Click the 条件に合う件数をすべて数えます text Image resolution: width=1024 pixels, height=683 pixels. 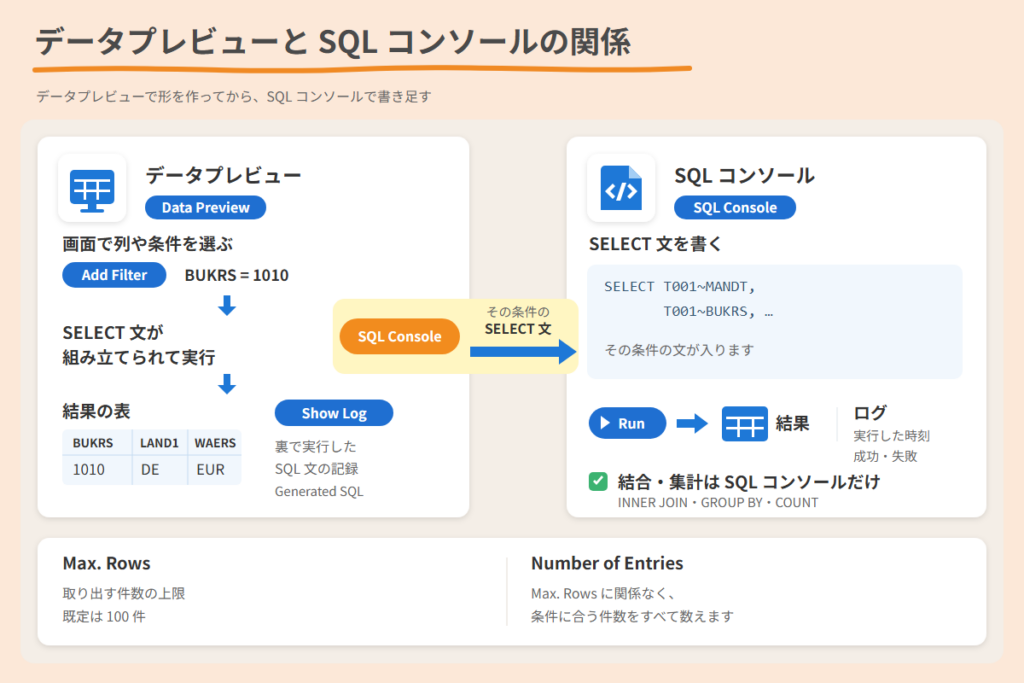click(x=632, y=616)
